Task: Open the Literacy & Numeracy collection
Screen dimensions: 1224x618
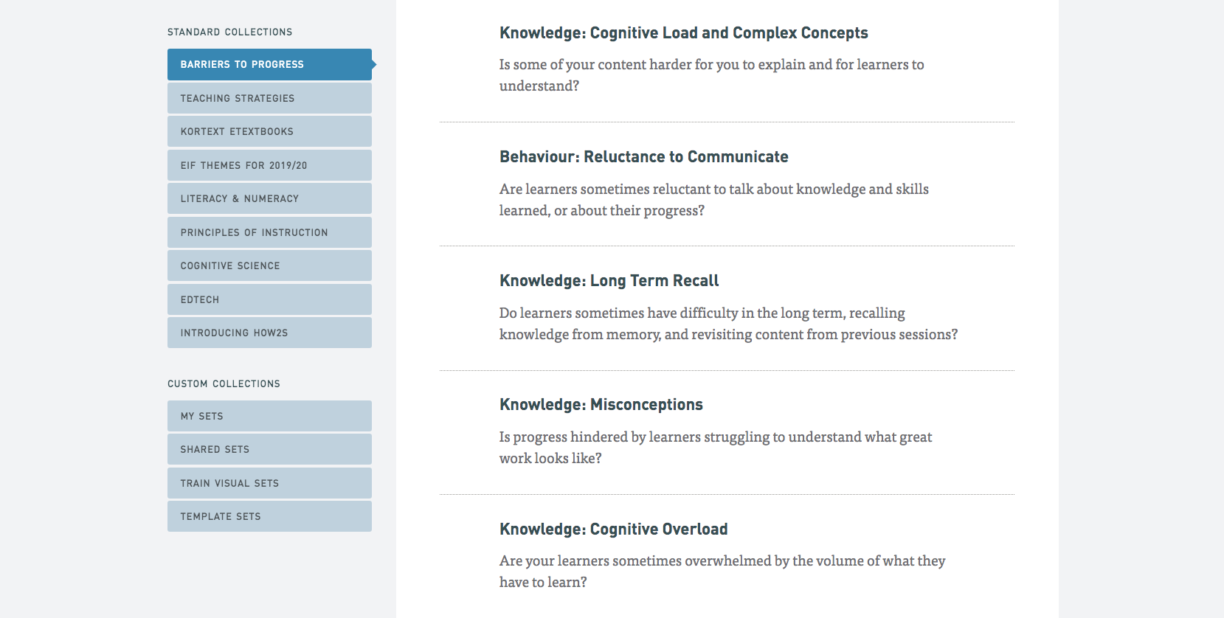Action: [269, 198]
